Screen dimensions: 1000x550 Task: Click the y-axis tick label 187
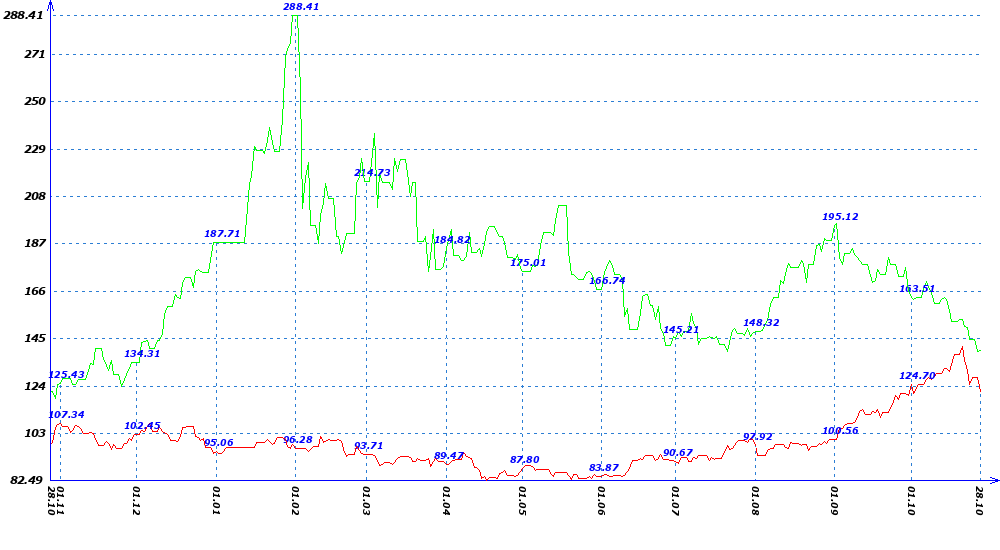34,244
